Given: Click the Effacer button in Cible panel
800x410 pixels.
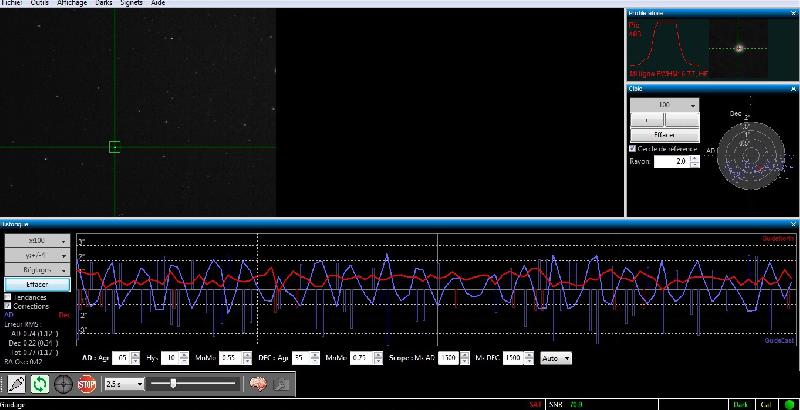Looking at the screenshot, I should [x=665, y=135].
